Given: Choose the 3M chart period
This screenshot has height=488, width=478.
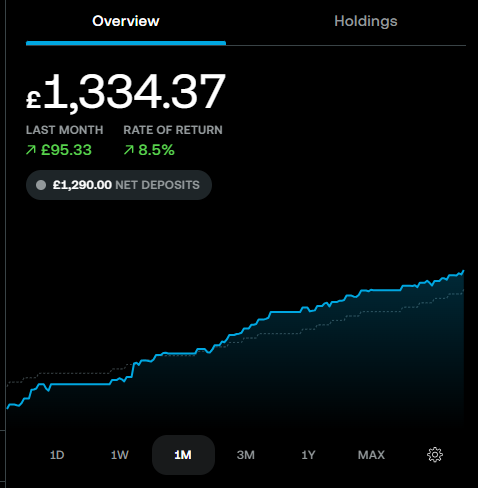Looking at the screenshot, I should tap(246, 455).
